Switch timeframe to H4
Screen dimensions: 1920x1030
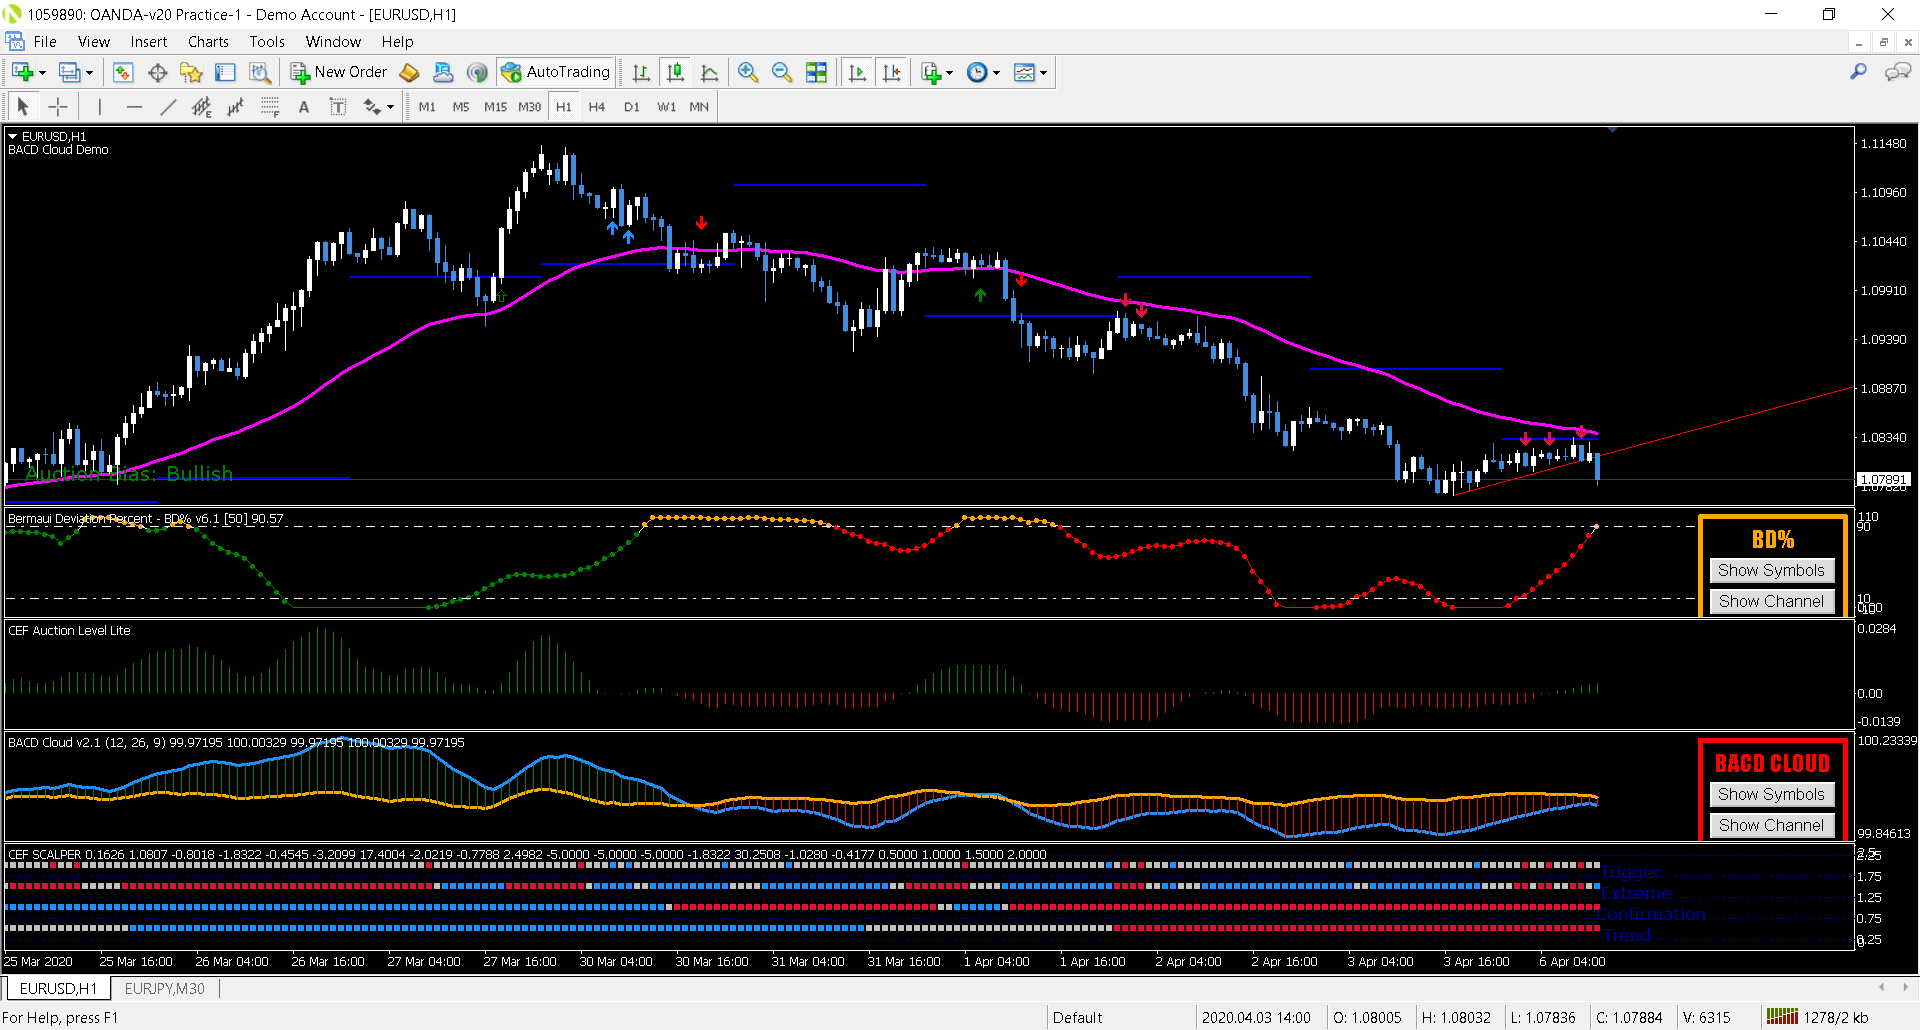coord(597,106)
